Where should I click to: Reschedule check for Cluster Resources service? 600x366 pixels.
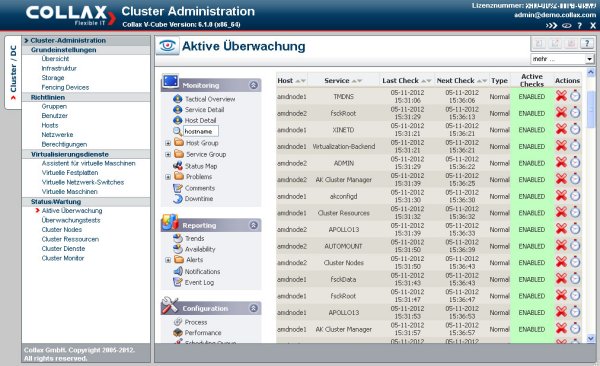[575, 212]
